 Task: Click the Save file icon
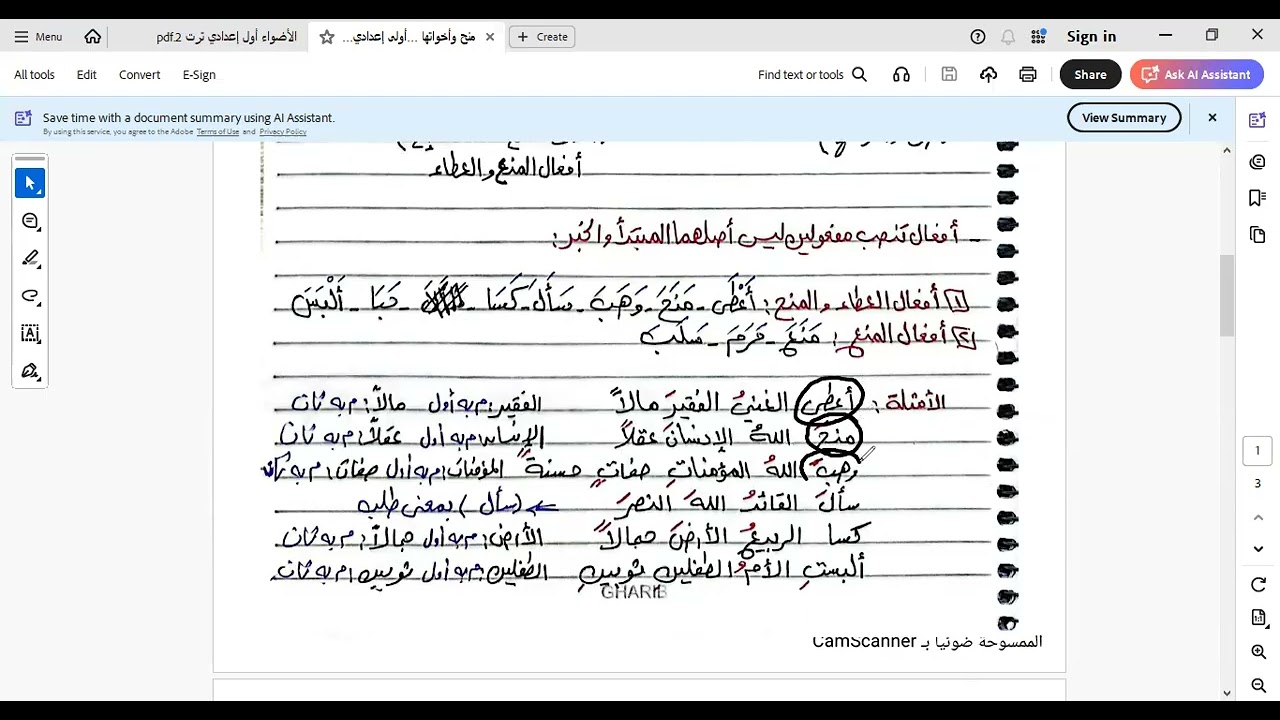(x=949, y=75)
